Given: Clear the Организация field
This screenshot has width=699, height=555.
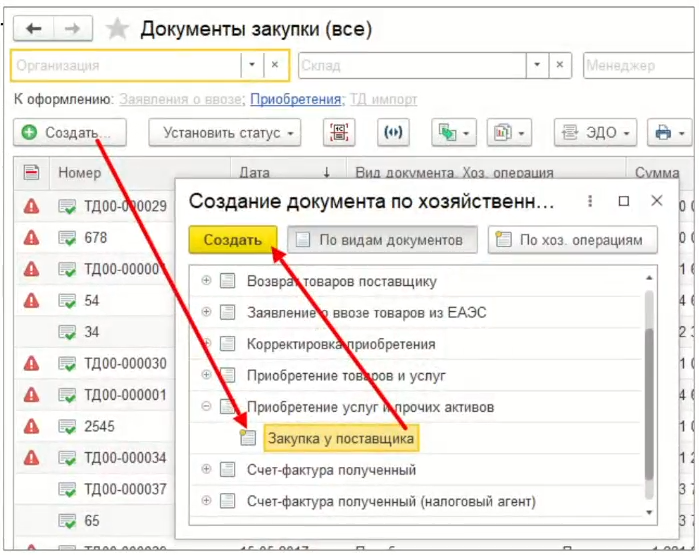Looking at the screenshot, I should [x=275, y=65].
